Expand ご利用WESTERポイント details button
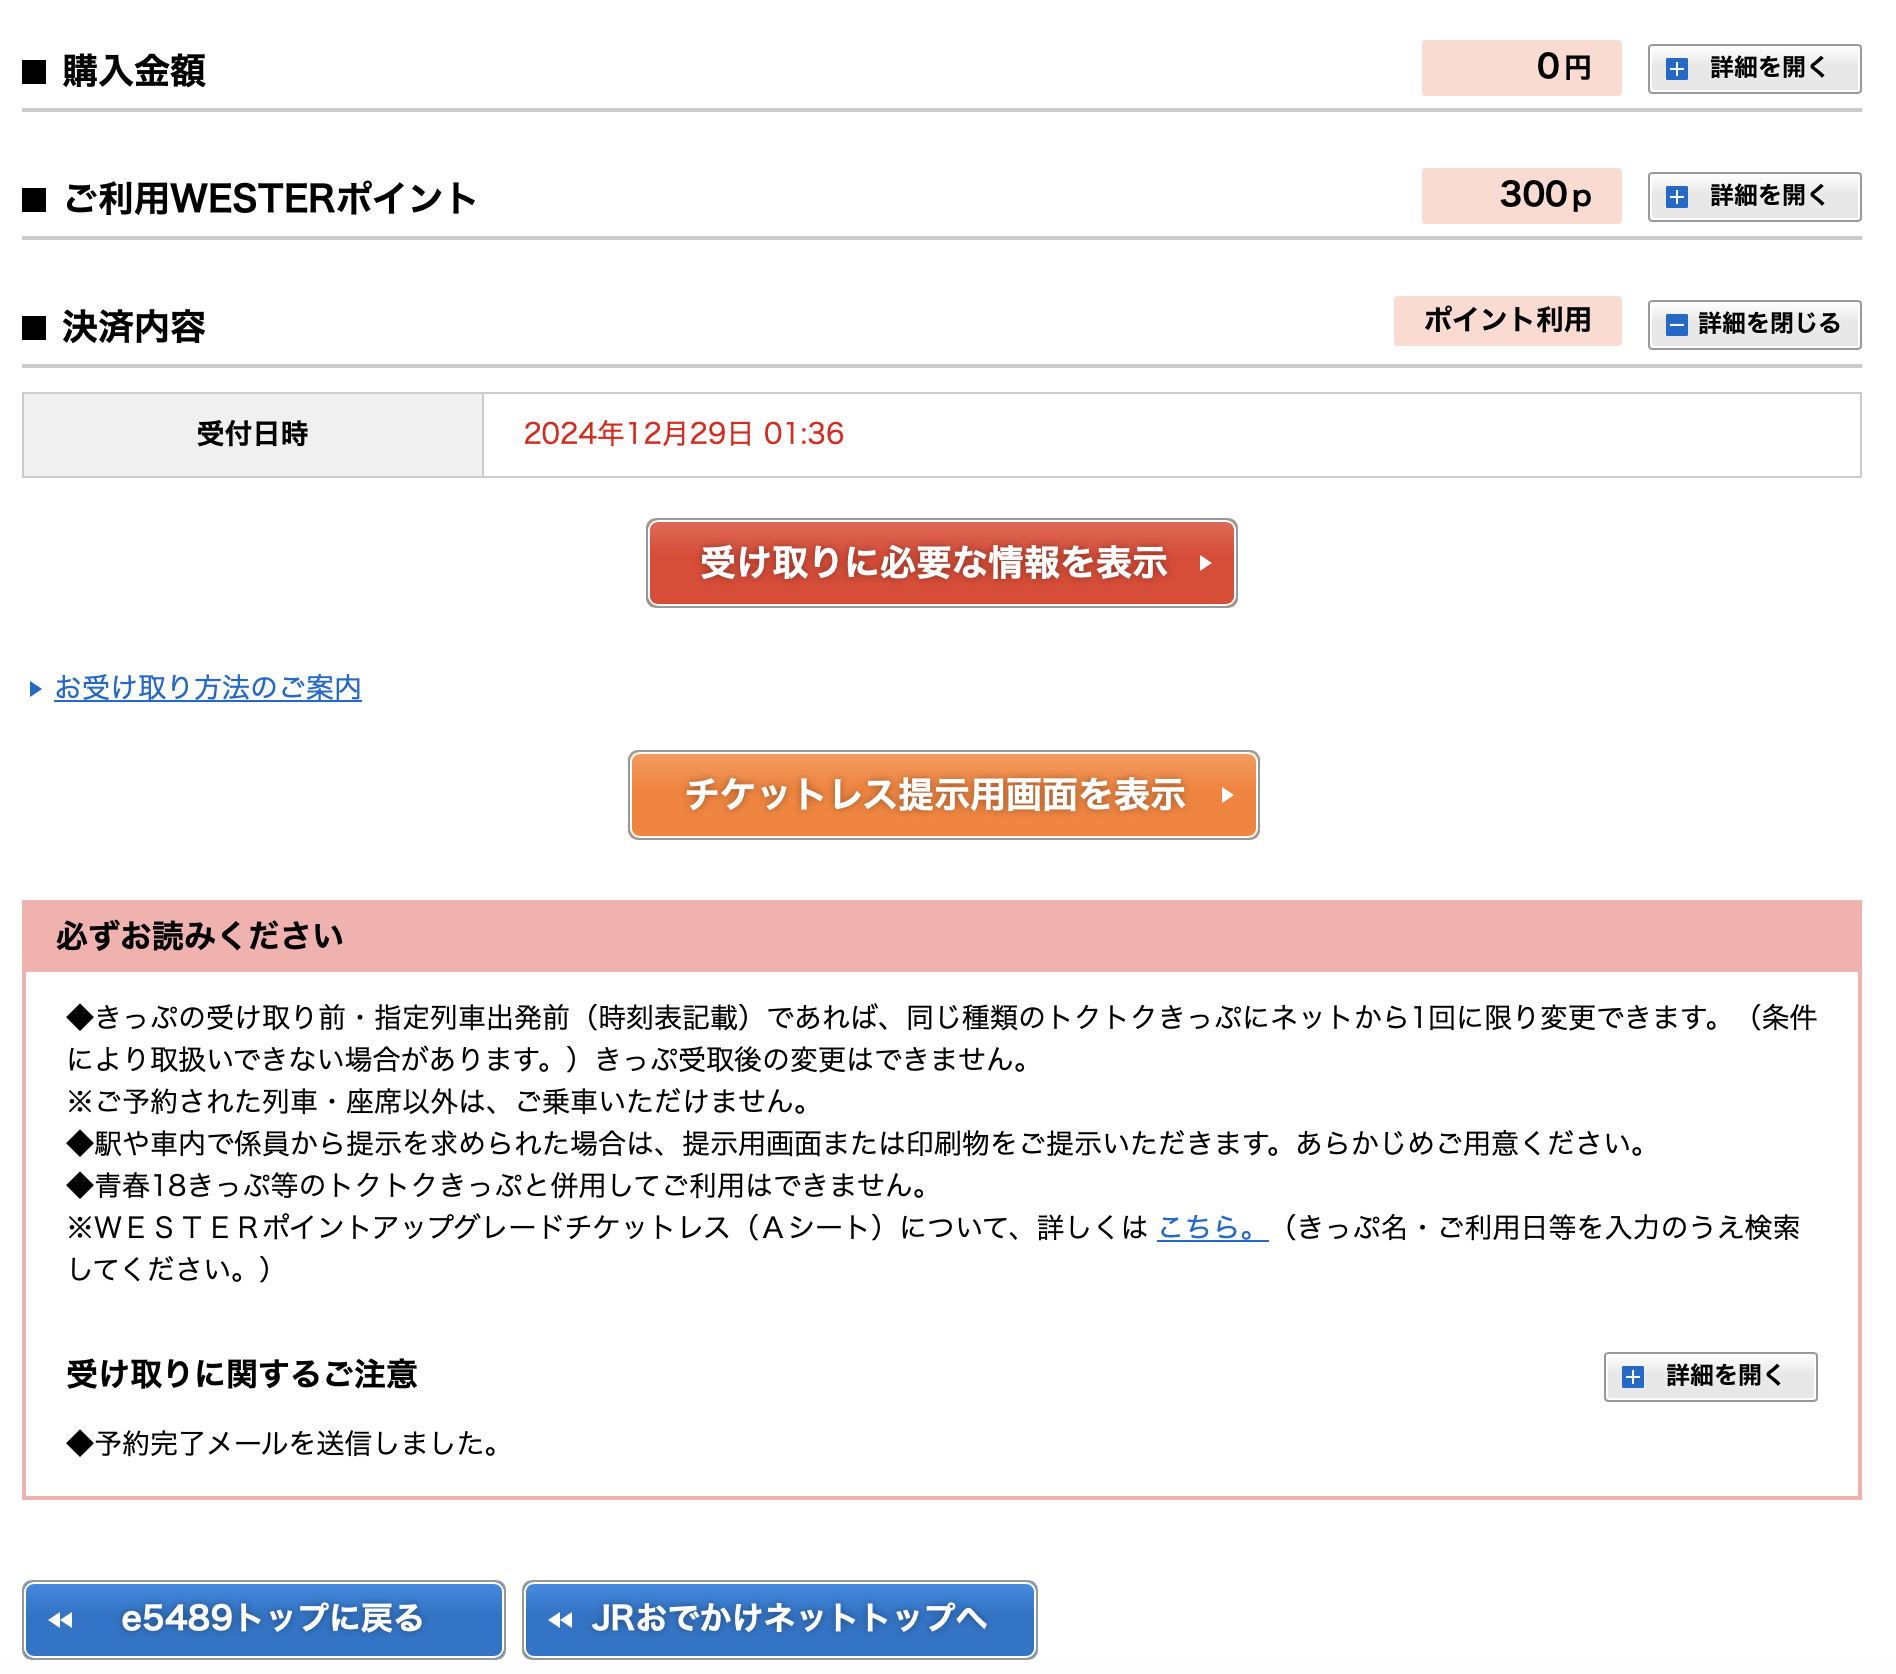Screen dimensions: 1896x1674 tap(1754, 196)
